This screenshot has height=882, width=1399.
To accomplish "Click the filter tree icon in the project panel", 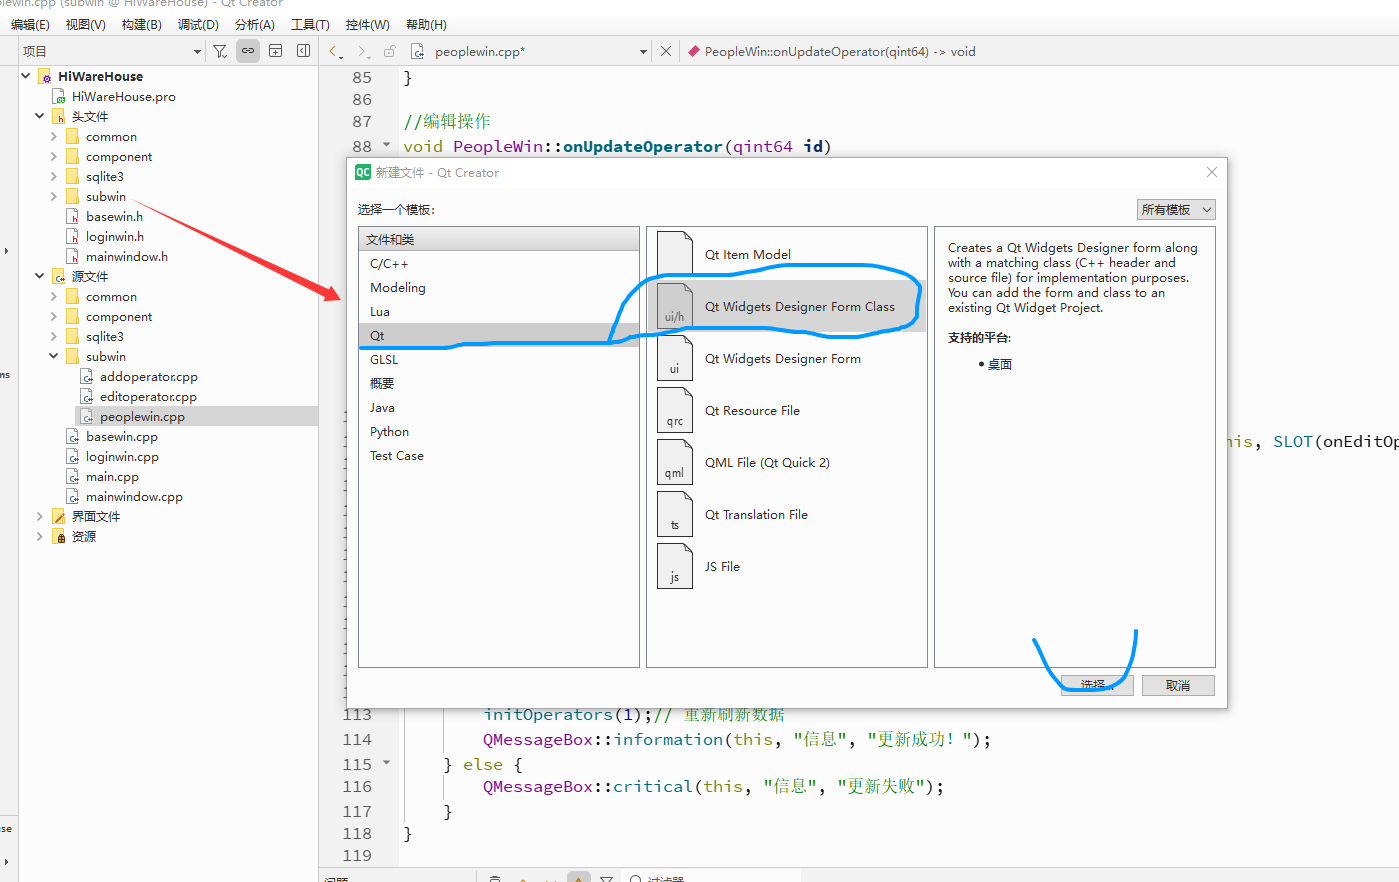I will [x=221, y=51].
